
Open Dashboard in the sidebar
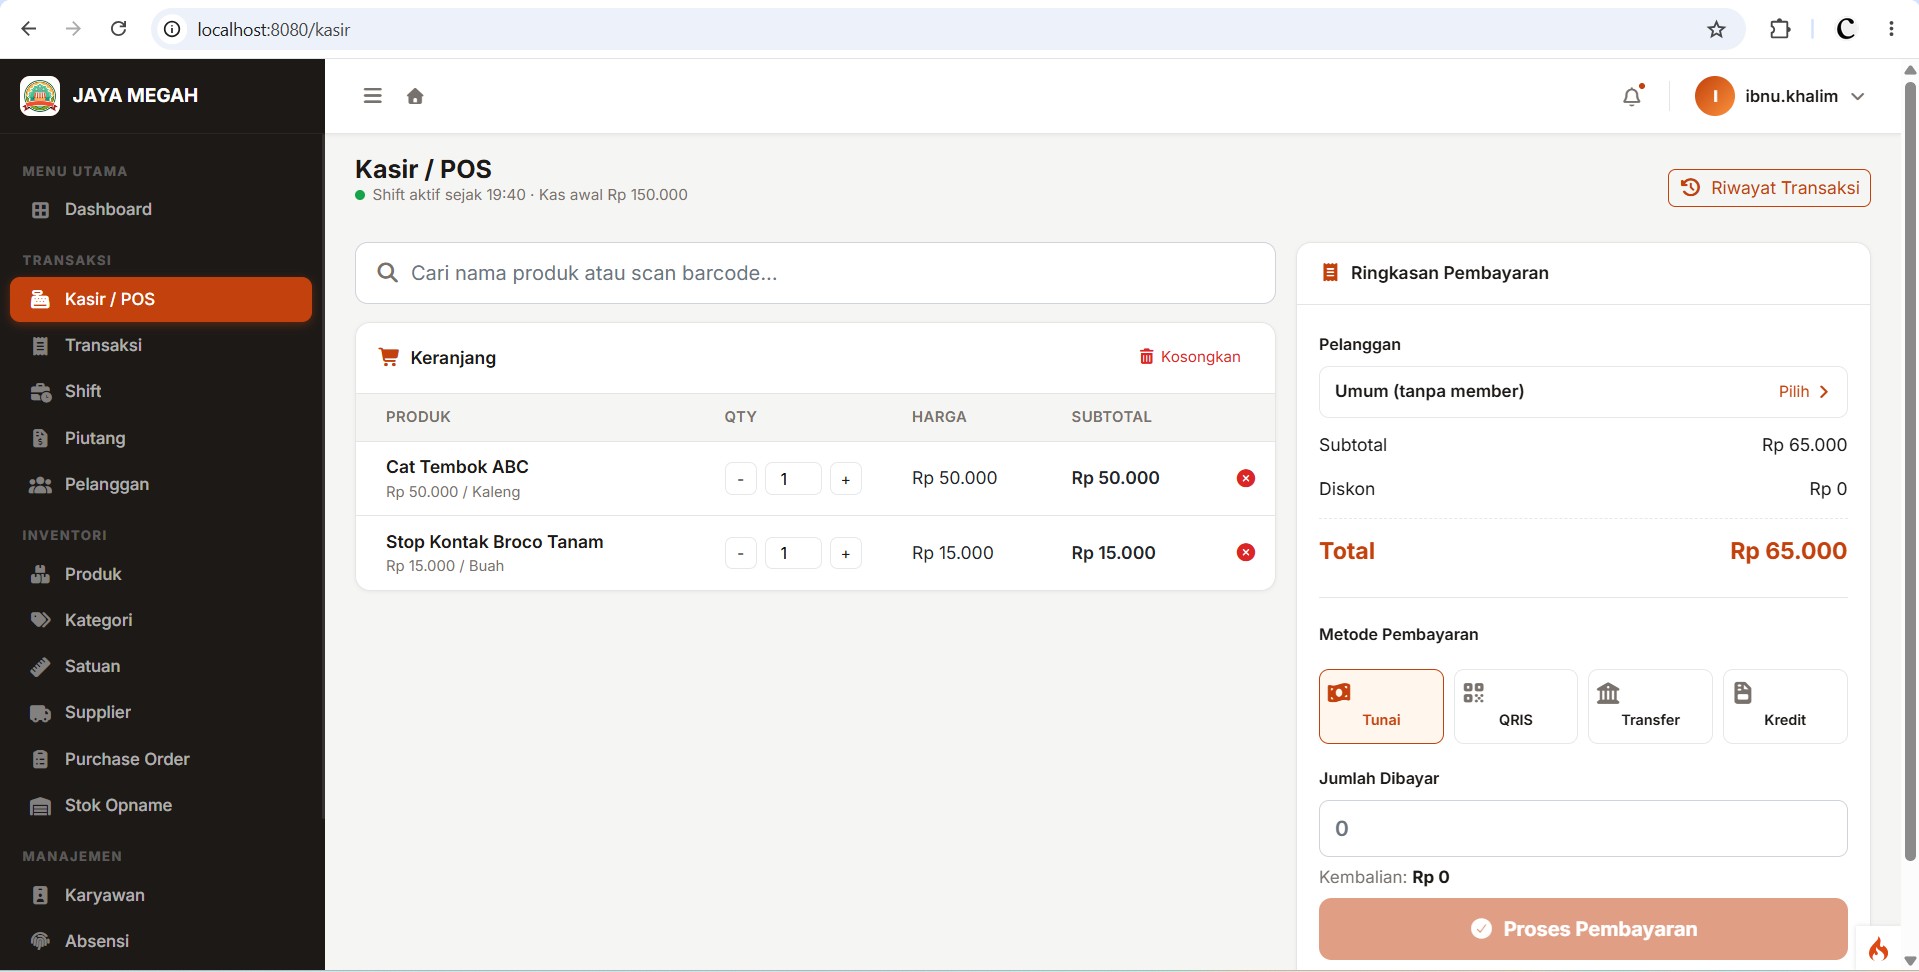click(161, 209)
